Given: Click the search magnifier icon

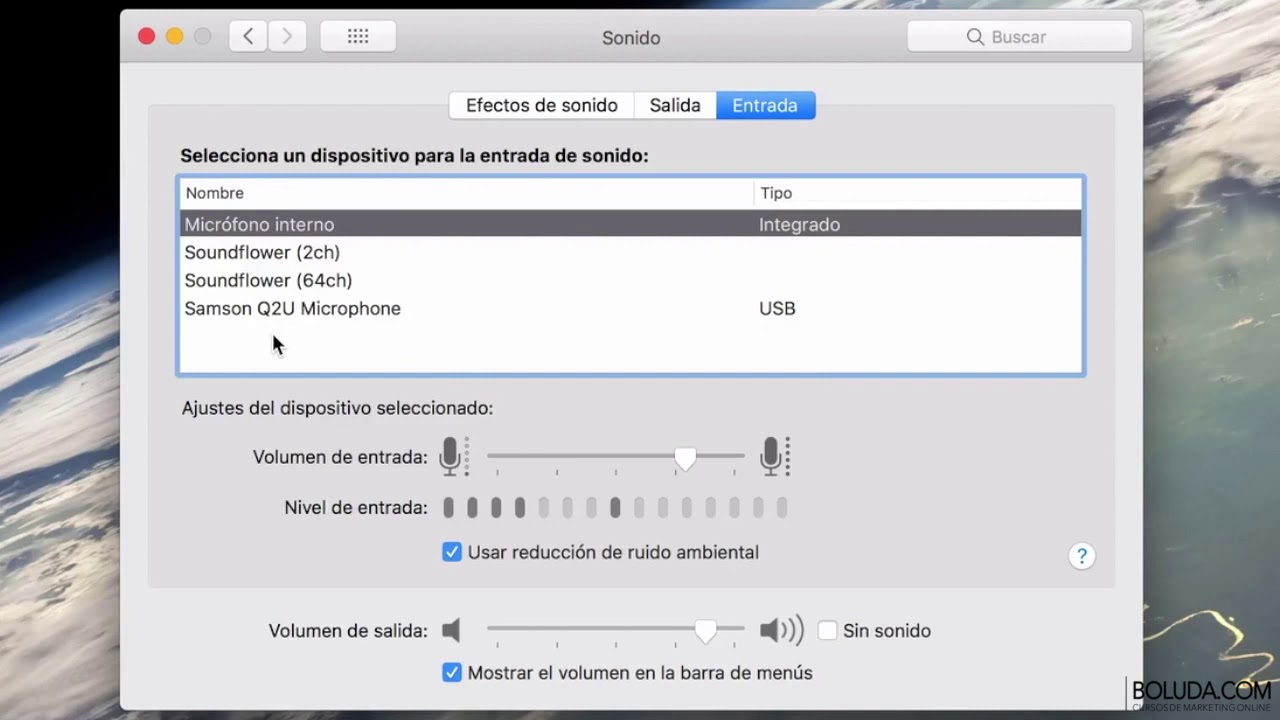Looking at the screenshot, I should click(975, 37).
